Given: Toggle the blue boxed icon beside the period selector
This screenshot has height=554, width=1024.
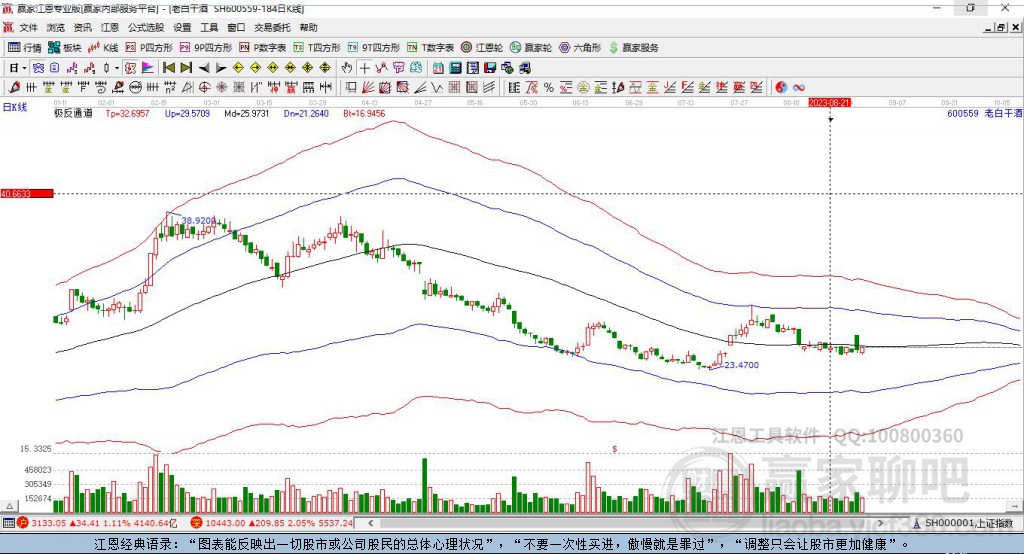Looking at the screenshot, I should point(38,68).
